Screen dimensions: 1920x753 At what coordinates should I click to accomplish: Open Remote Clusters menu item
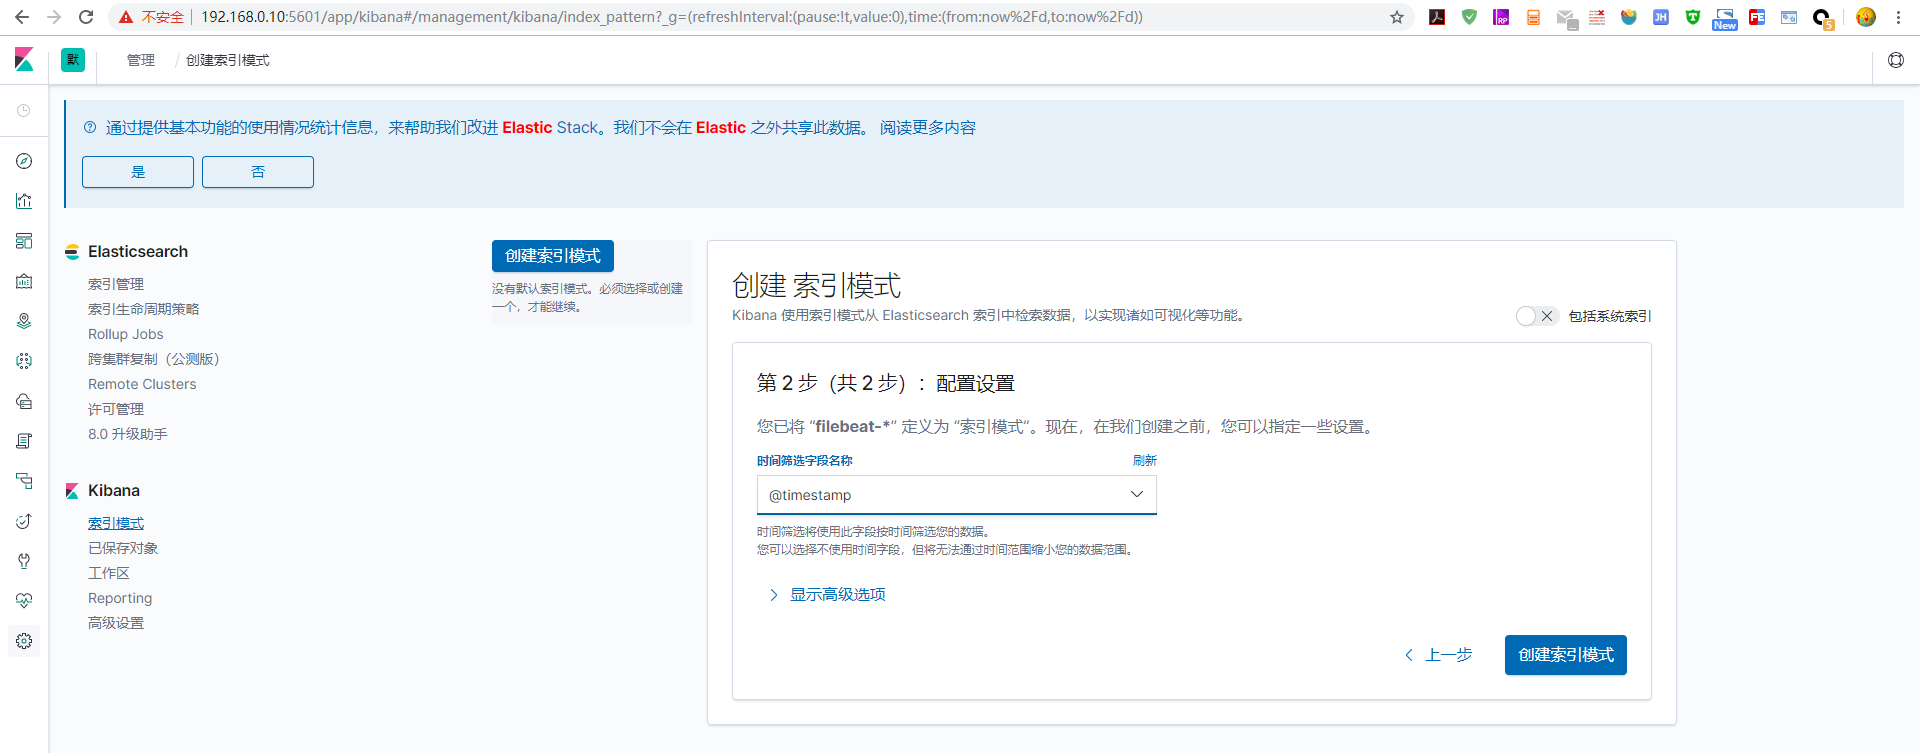(x=142, y=384)
